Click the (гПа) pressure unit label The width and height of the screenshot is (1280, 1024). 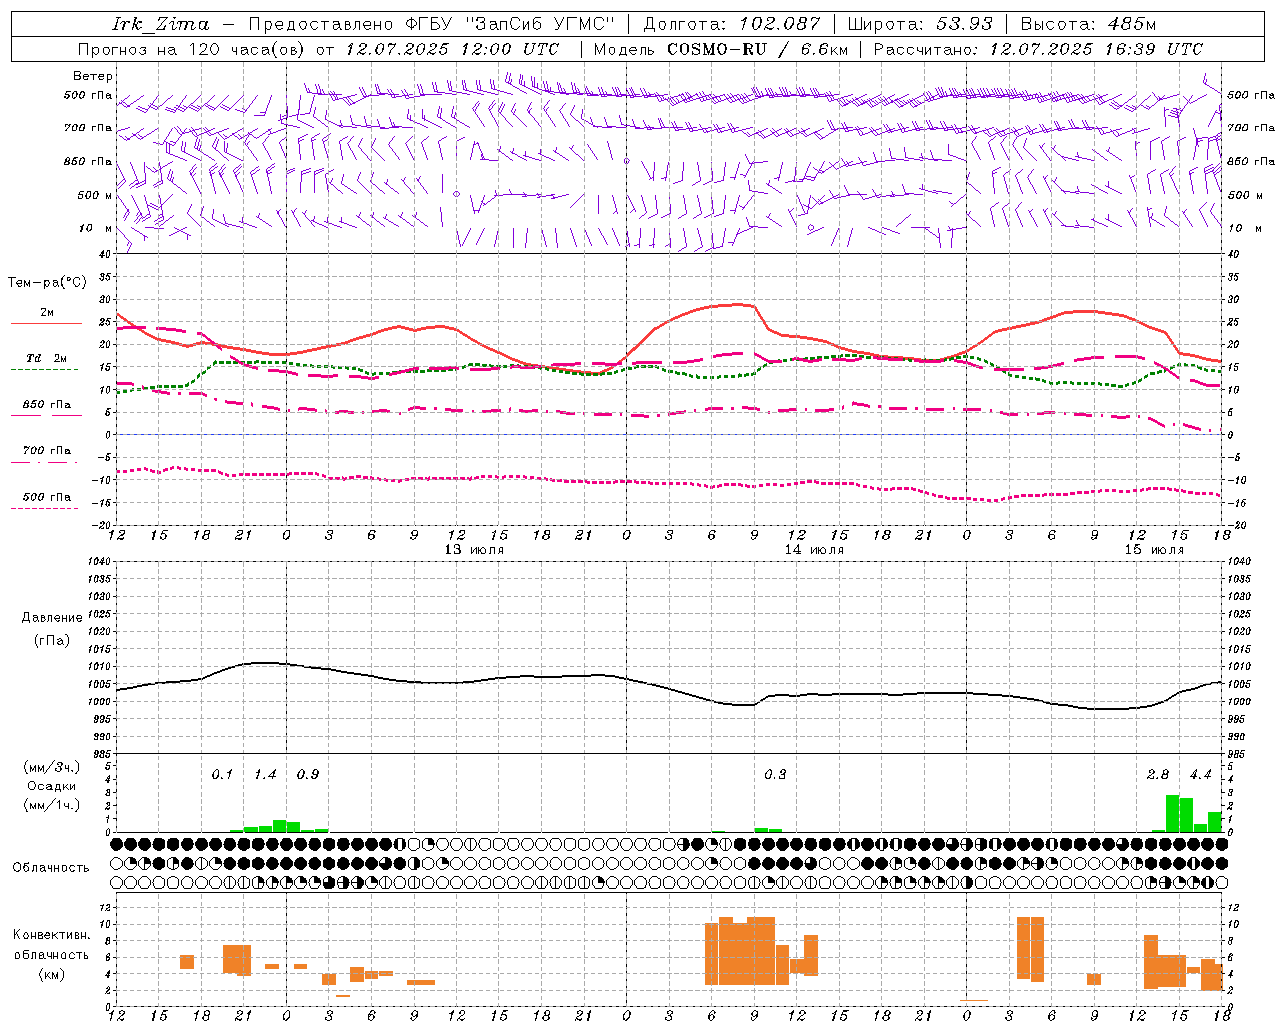click(x=52, y=640)
